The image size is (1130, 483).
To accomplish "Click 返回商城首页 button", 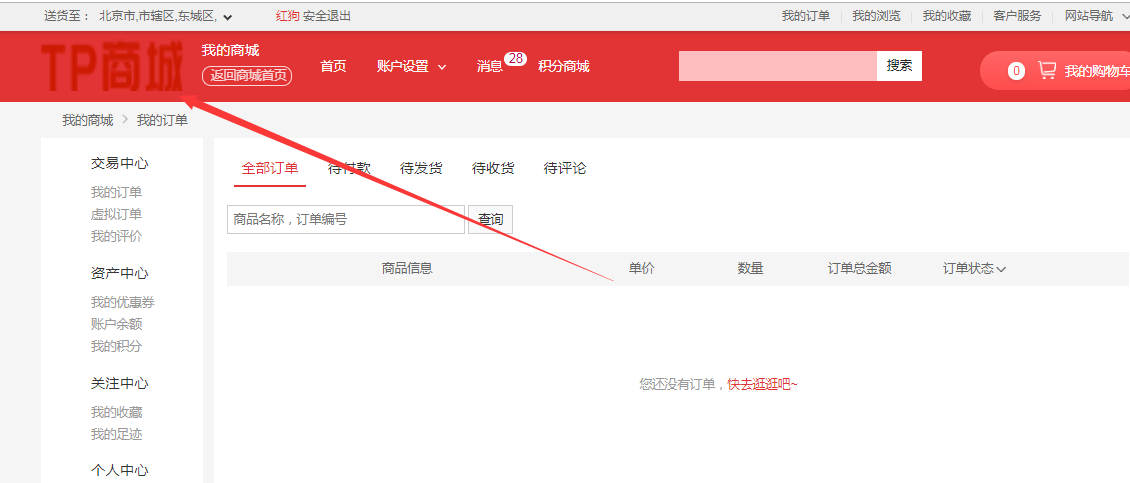I will point(247,75).
